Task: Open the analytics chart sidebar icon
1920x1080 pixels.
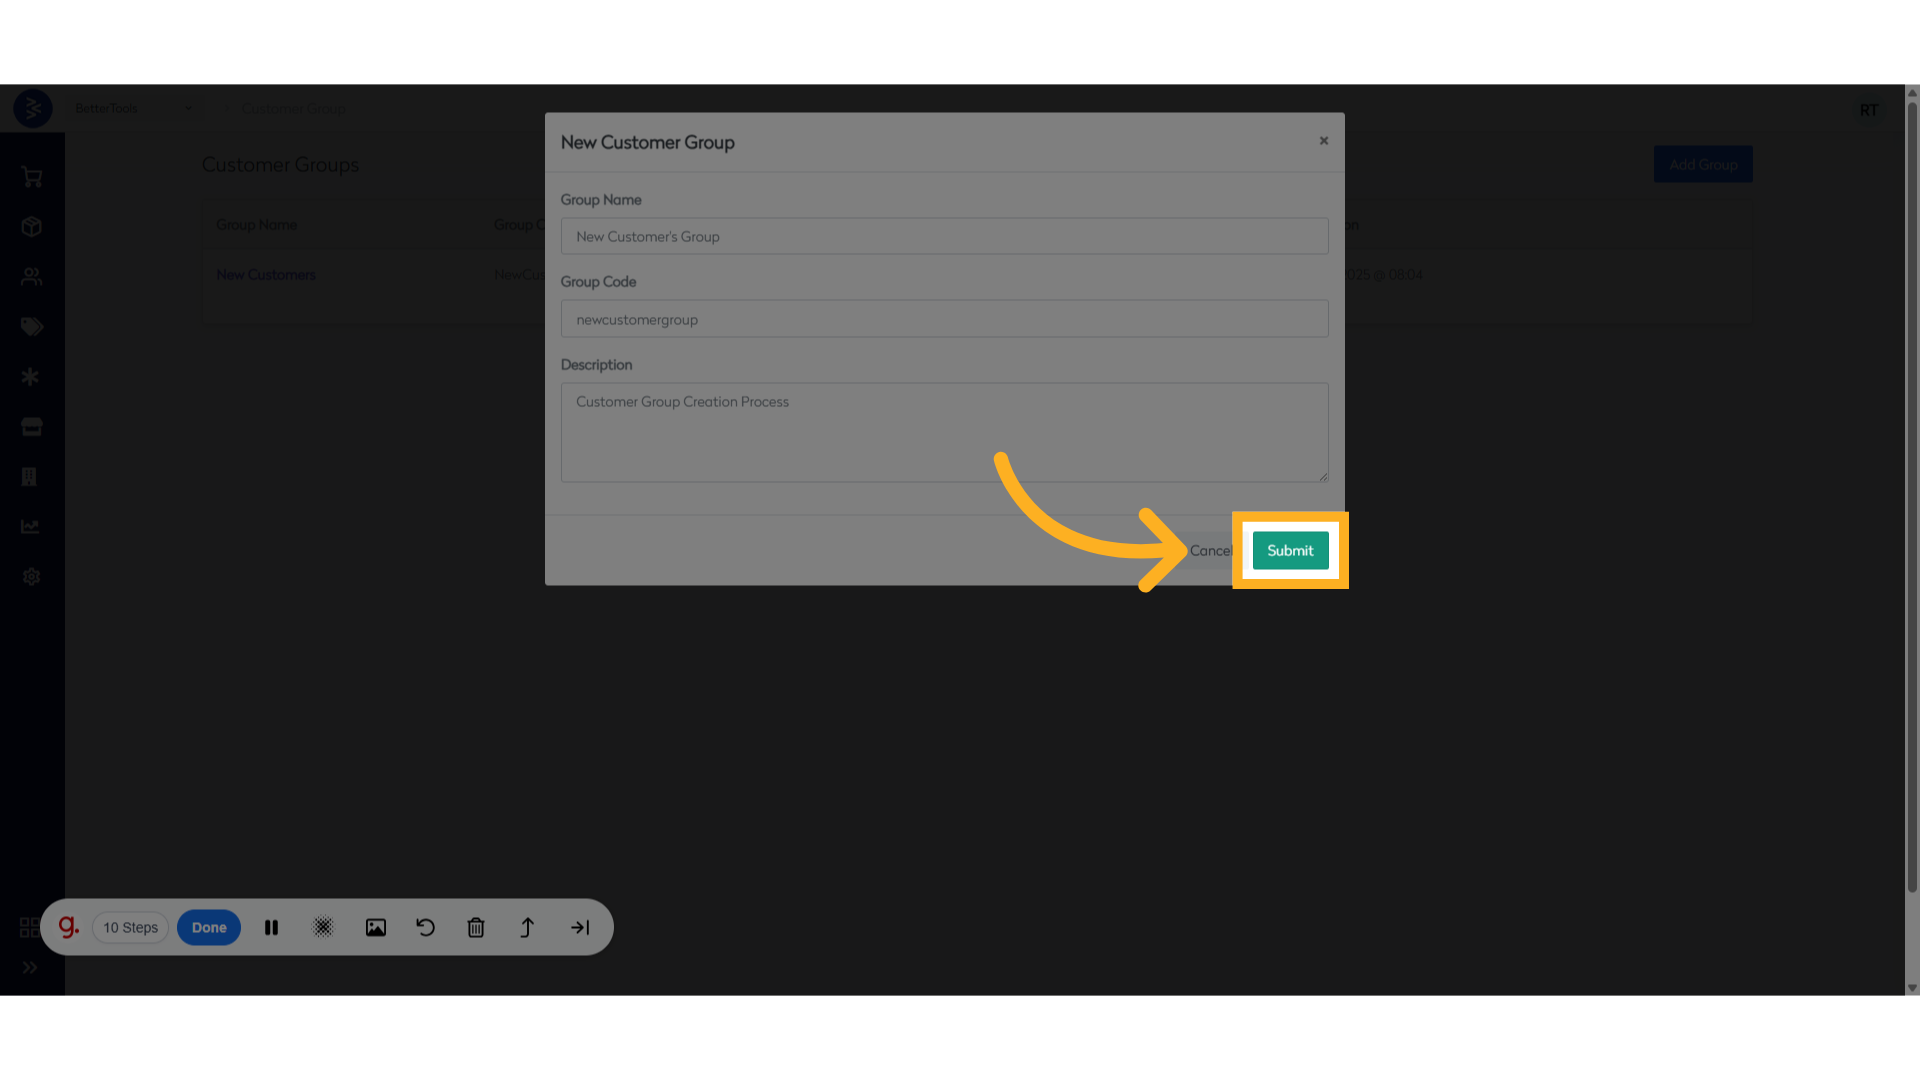Action: [x=31, y=527]
